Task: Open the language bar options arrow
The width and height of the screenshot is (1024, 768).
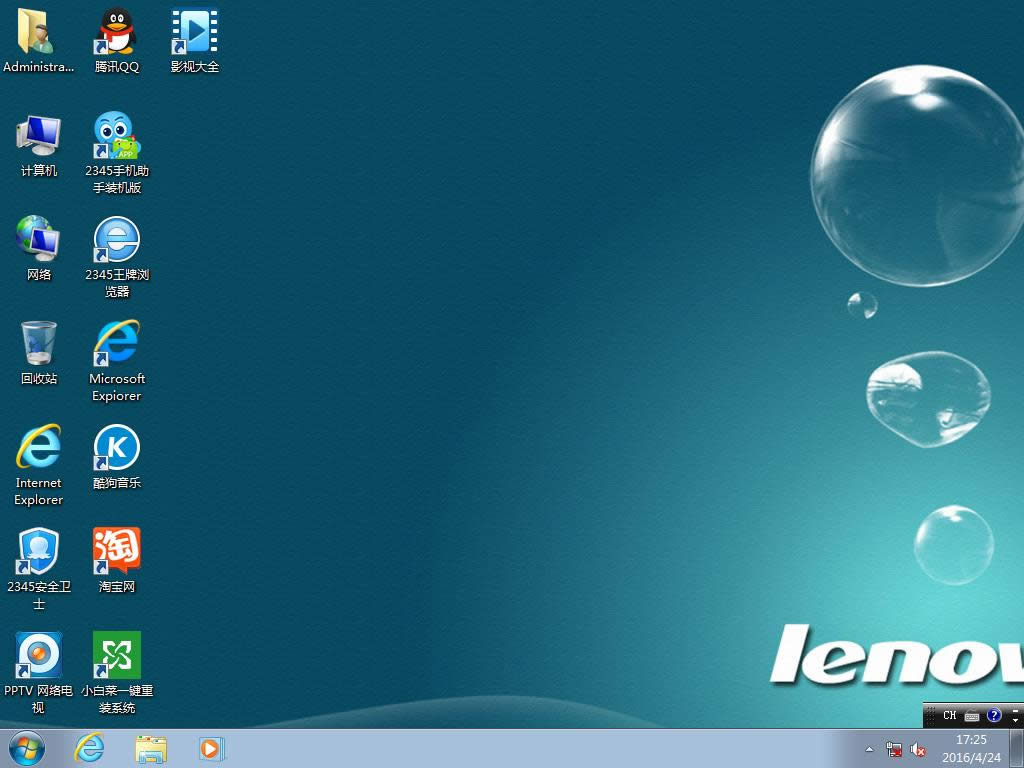Action: point(1013,721)
